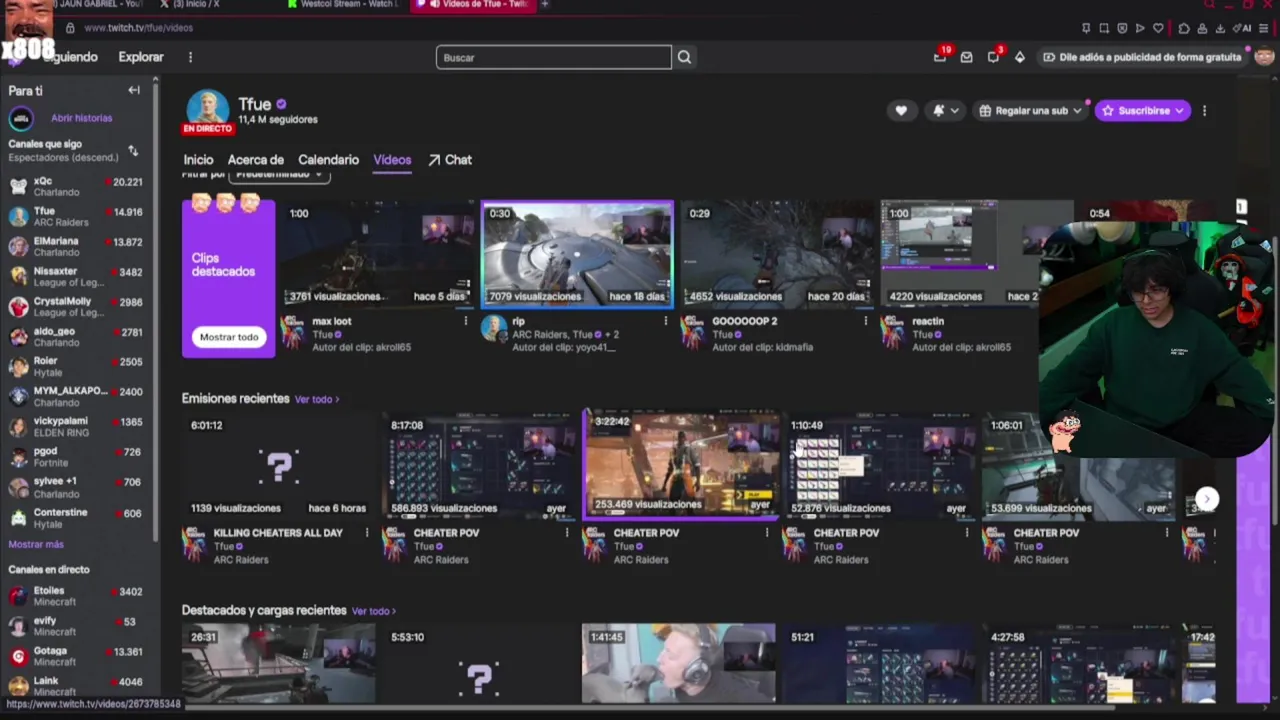
Task: Open options for max loot clip
Action: (465, 321)
